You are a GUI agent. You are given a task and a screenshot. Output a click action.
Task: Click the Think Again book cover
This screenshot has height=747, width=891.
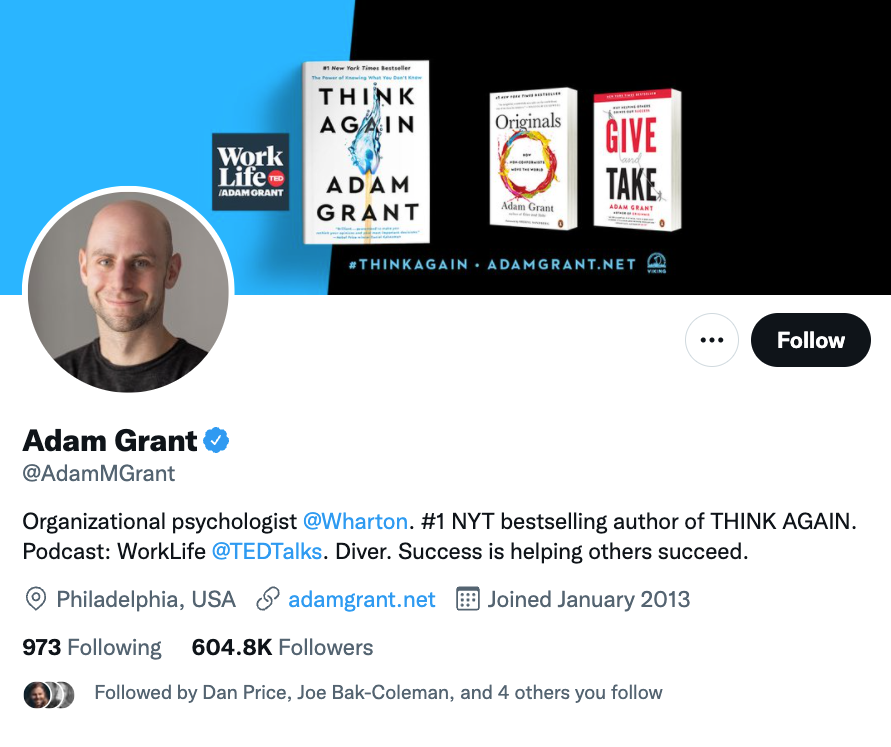click(367, 152)
